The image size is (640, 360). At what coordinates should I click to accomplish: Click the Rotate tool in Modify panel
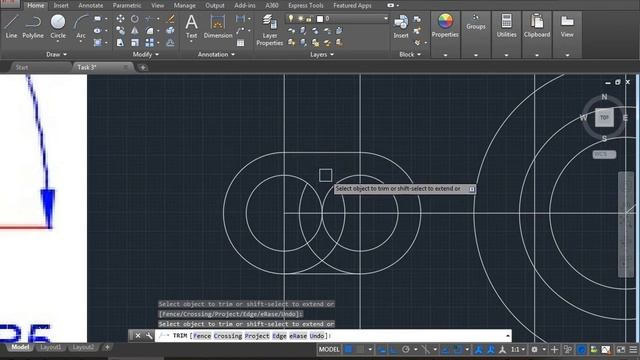click(134, 19)
